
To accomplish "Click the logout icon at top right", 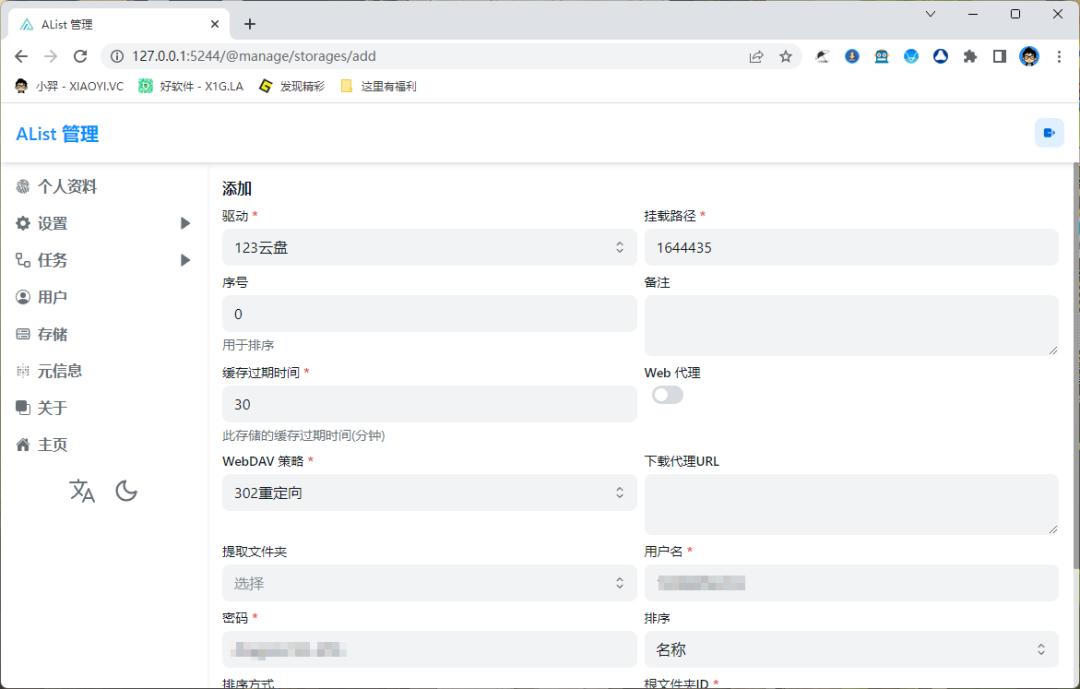I will (1049, 131).
